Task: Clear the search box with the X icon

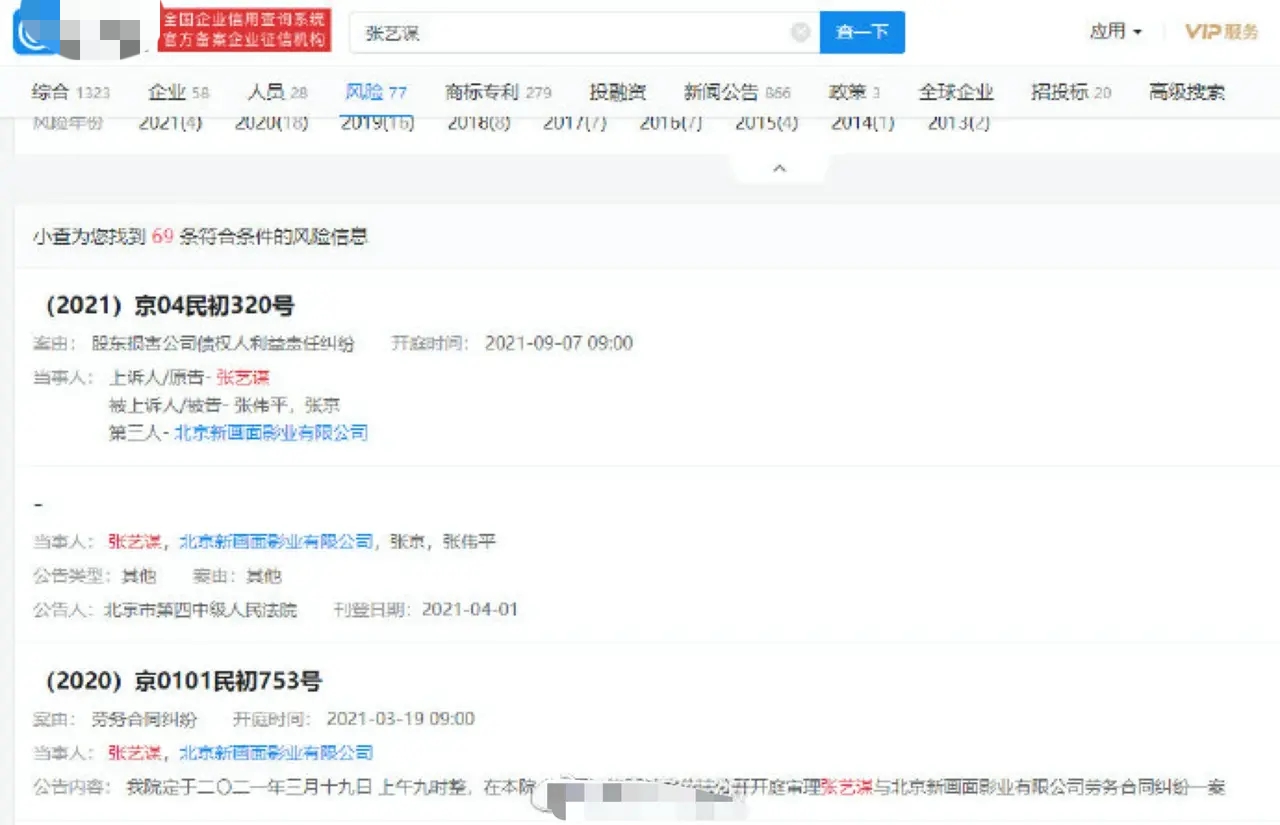Action: point(800,33)
